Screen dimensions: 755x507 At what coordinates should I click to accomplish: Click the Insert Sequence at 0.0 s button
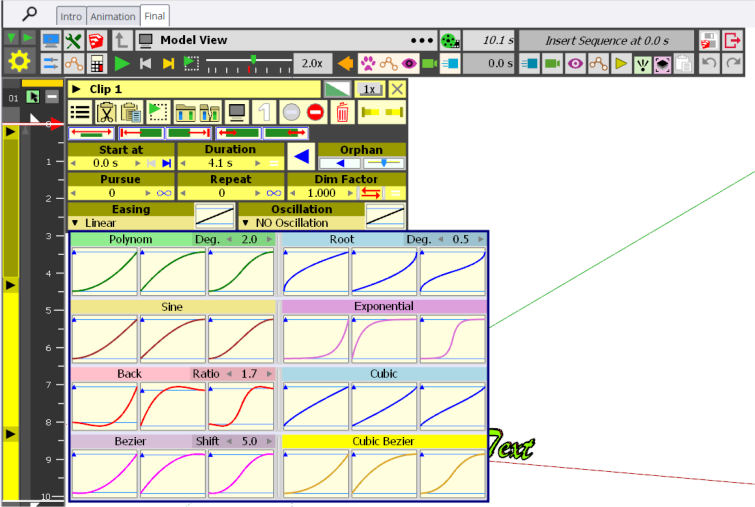point(606,41)
